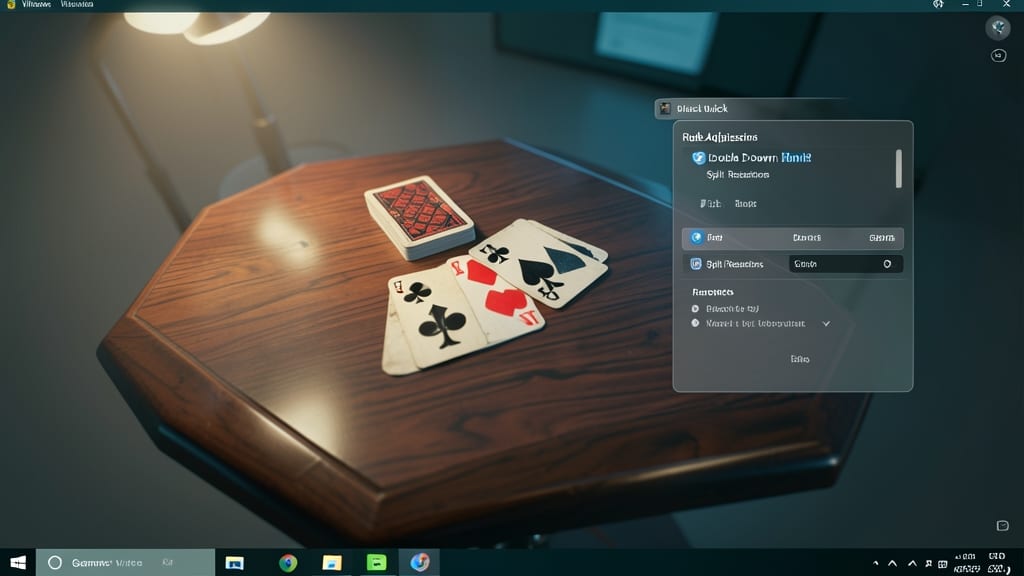Select the second tab below Double Down
The image size is (1024, 576).
tap(745, 204)
